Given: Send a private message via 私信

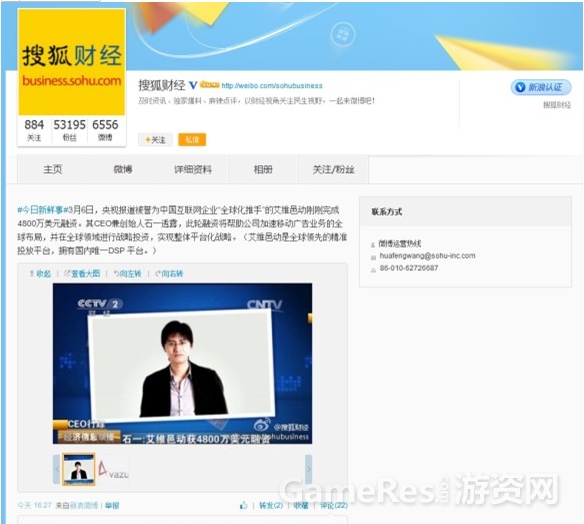Looking at the screenshot, I should (x=192, y=140).
